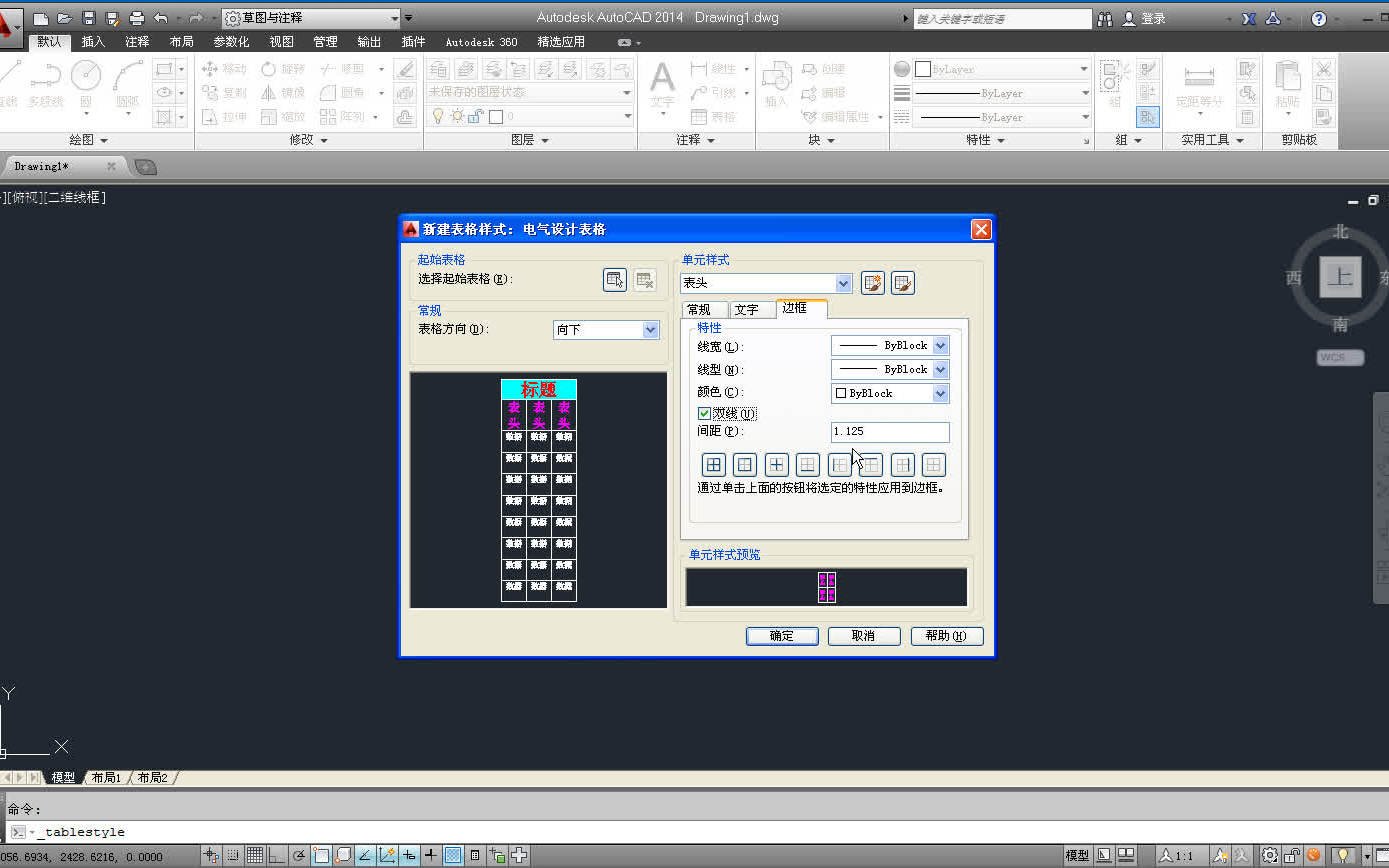1389x868 pixels.
Task: Click the 取消 cancel button
Action: coord(864,636)
